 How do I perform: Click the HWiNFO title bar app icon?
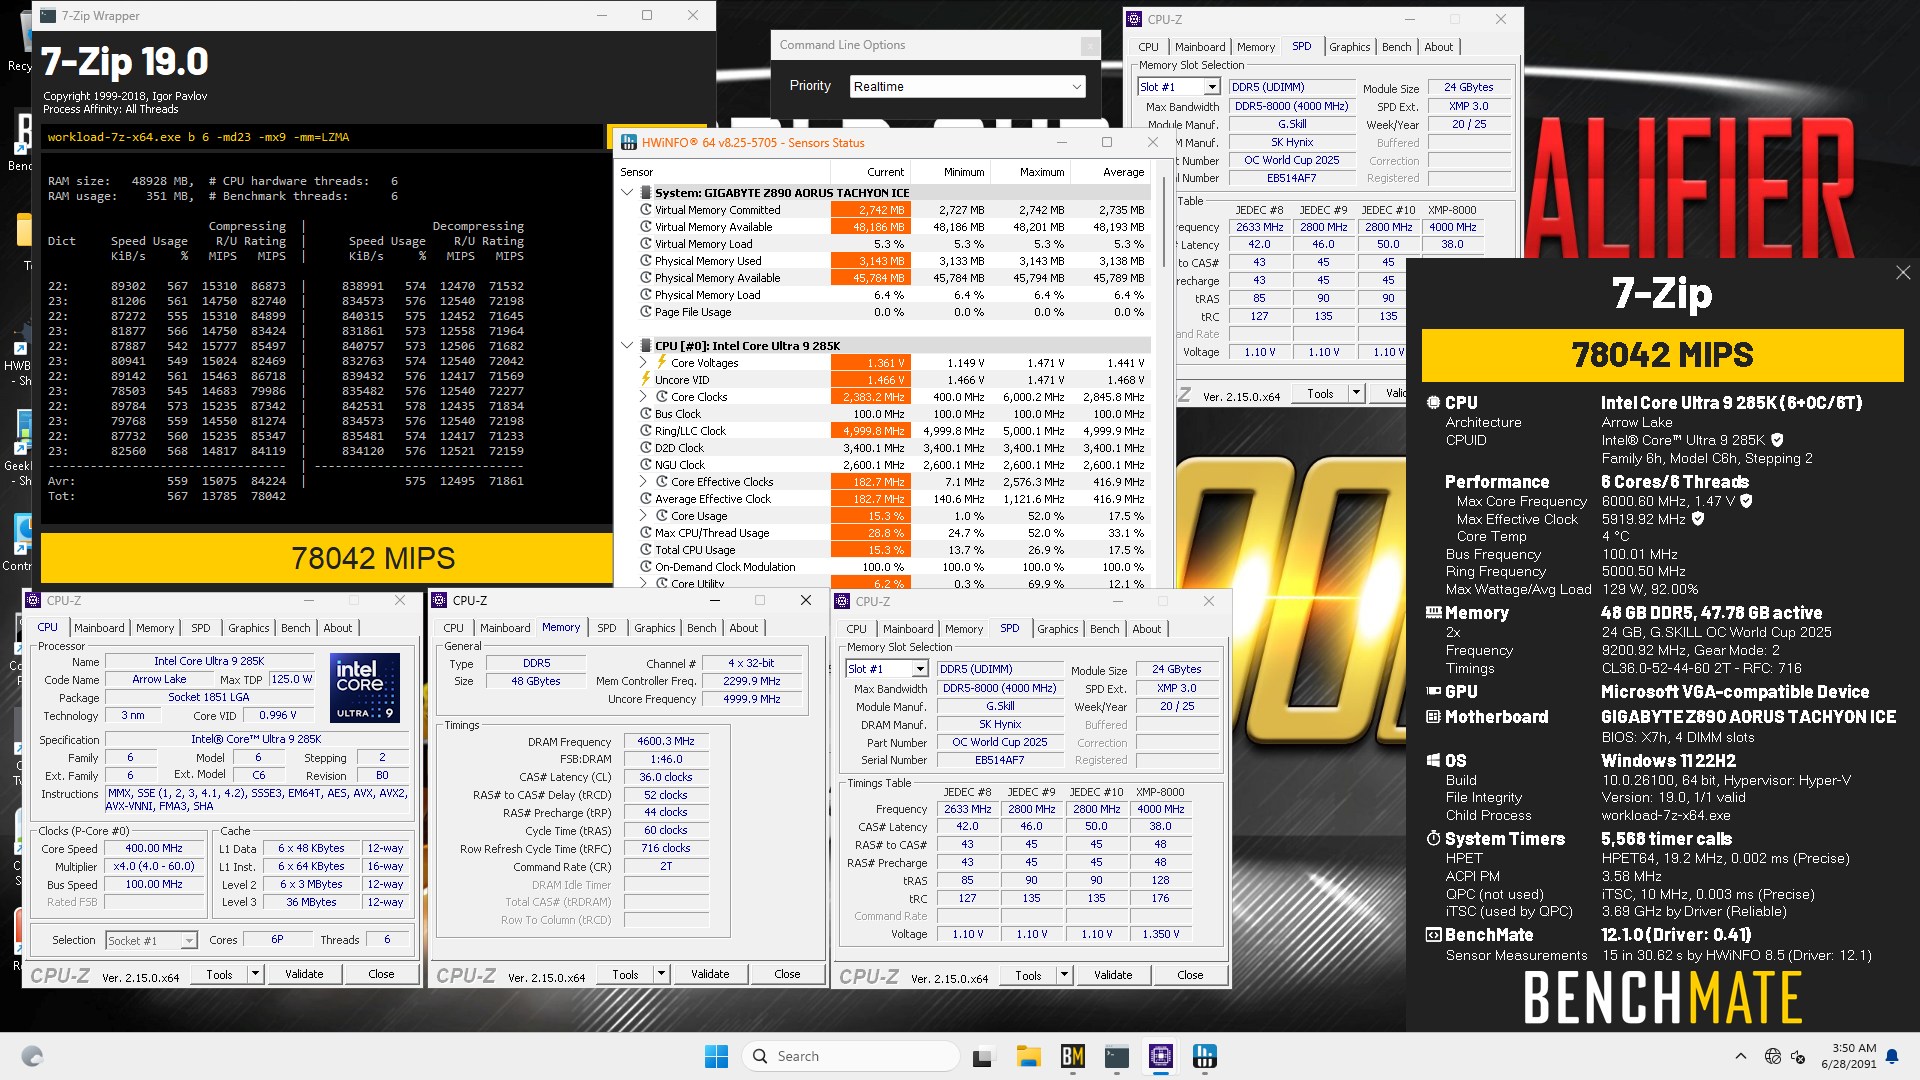629,143
